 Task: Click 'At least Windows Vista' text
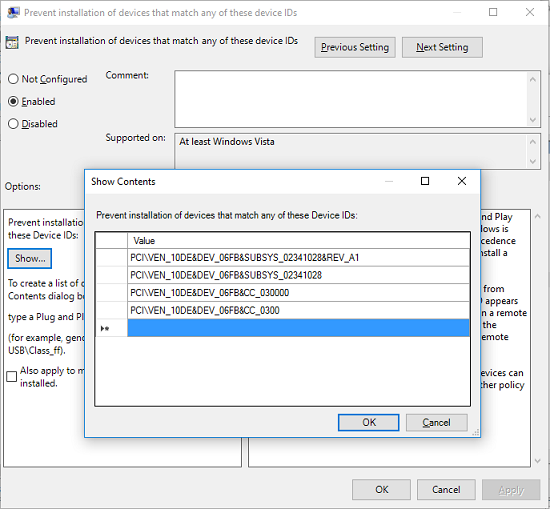tap(227, 142)
